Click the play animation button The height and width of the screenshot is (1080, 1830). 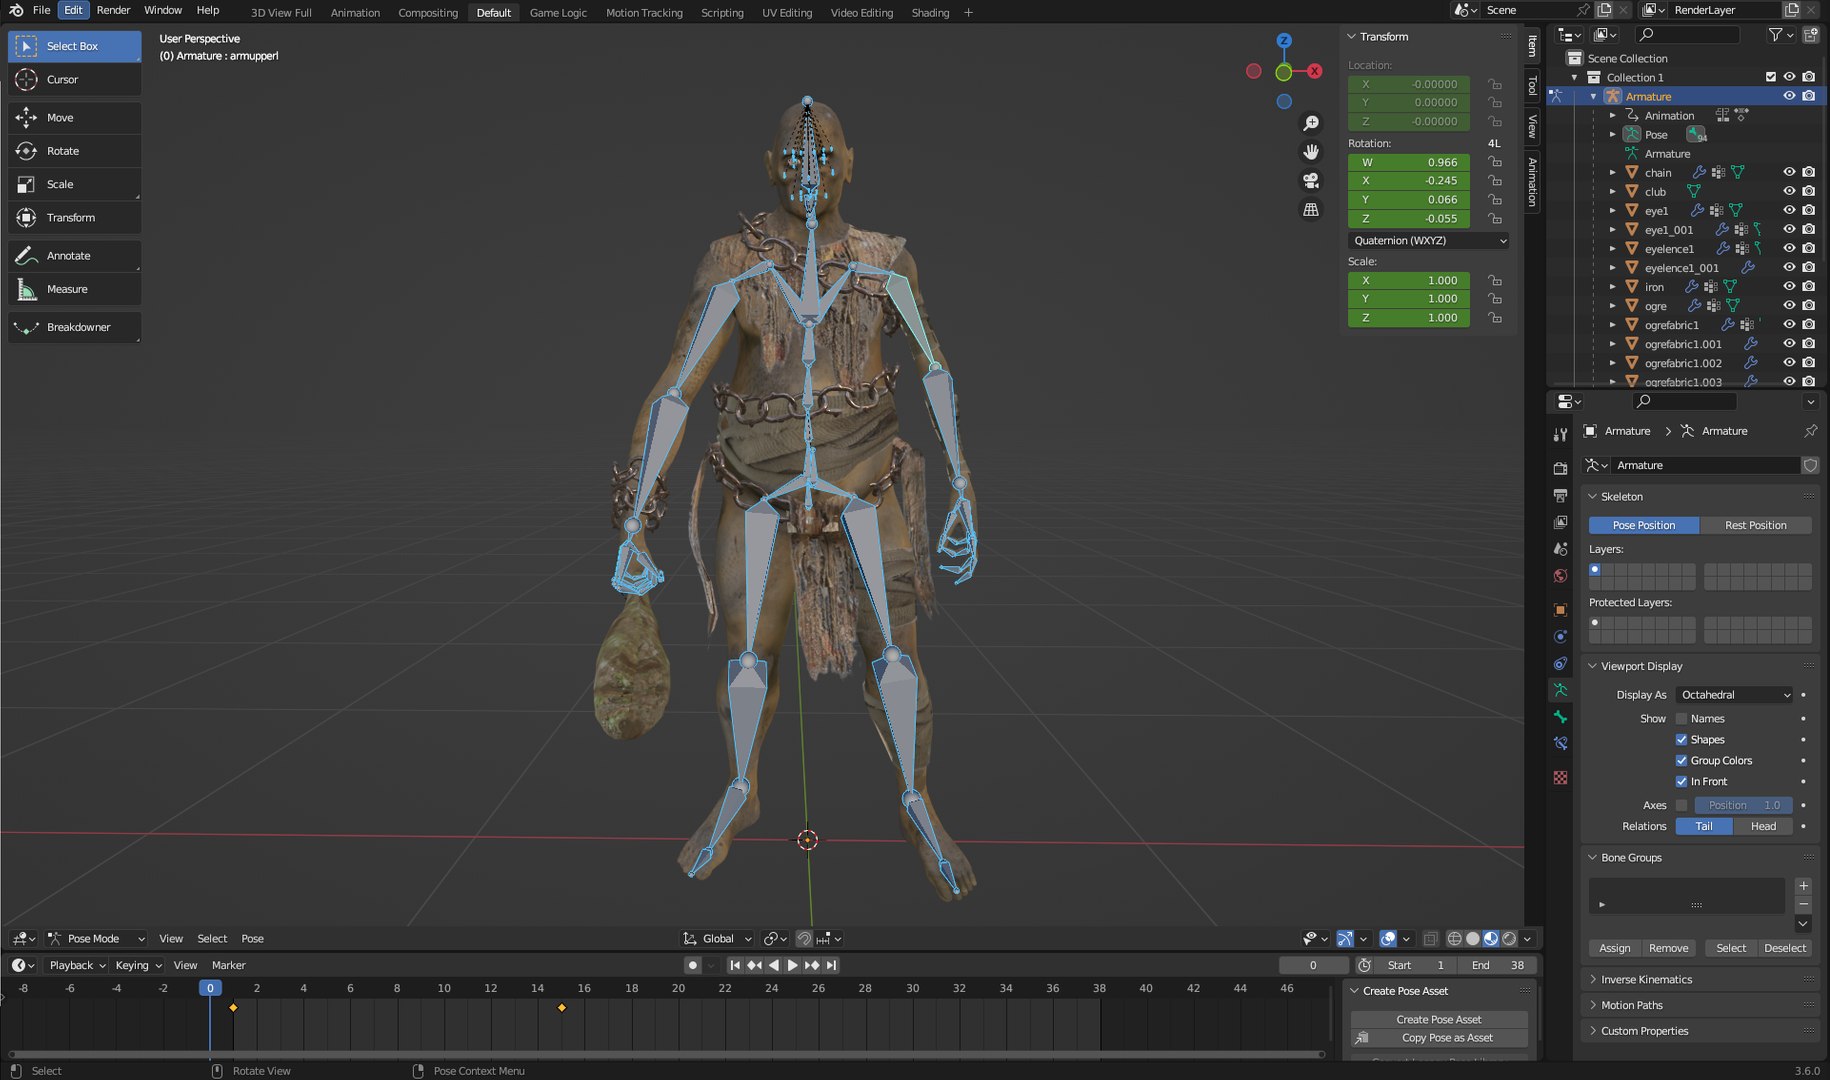click(x=792, y=965)
